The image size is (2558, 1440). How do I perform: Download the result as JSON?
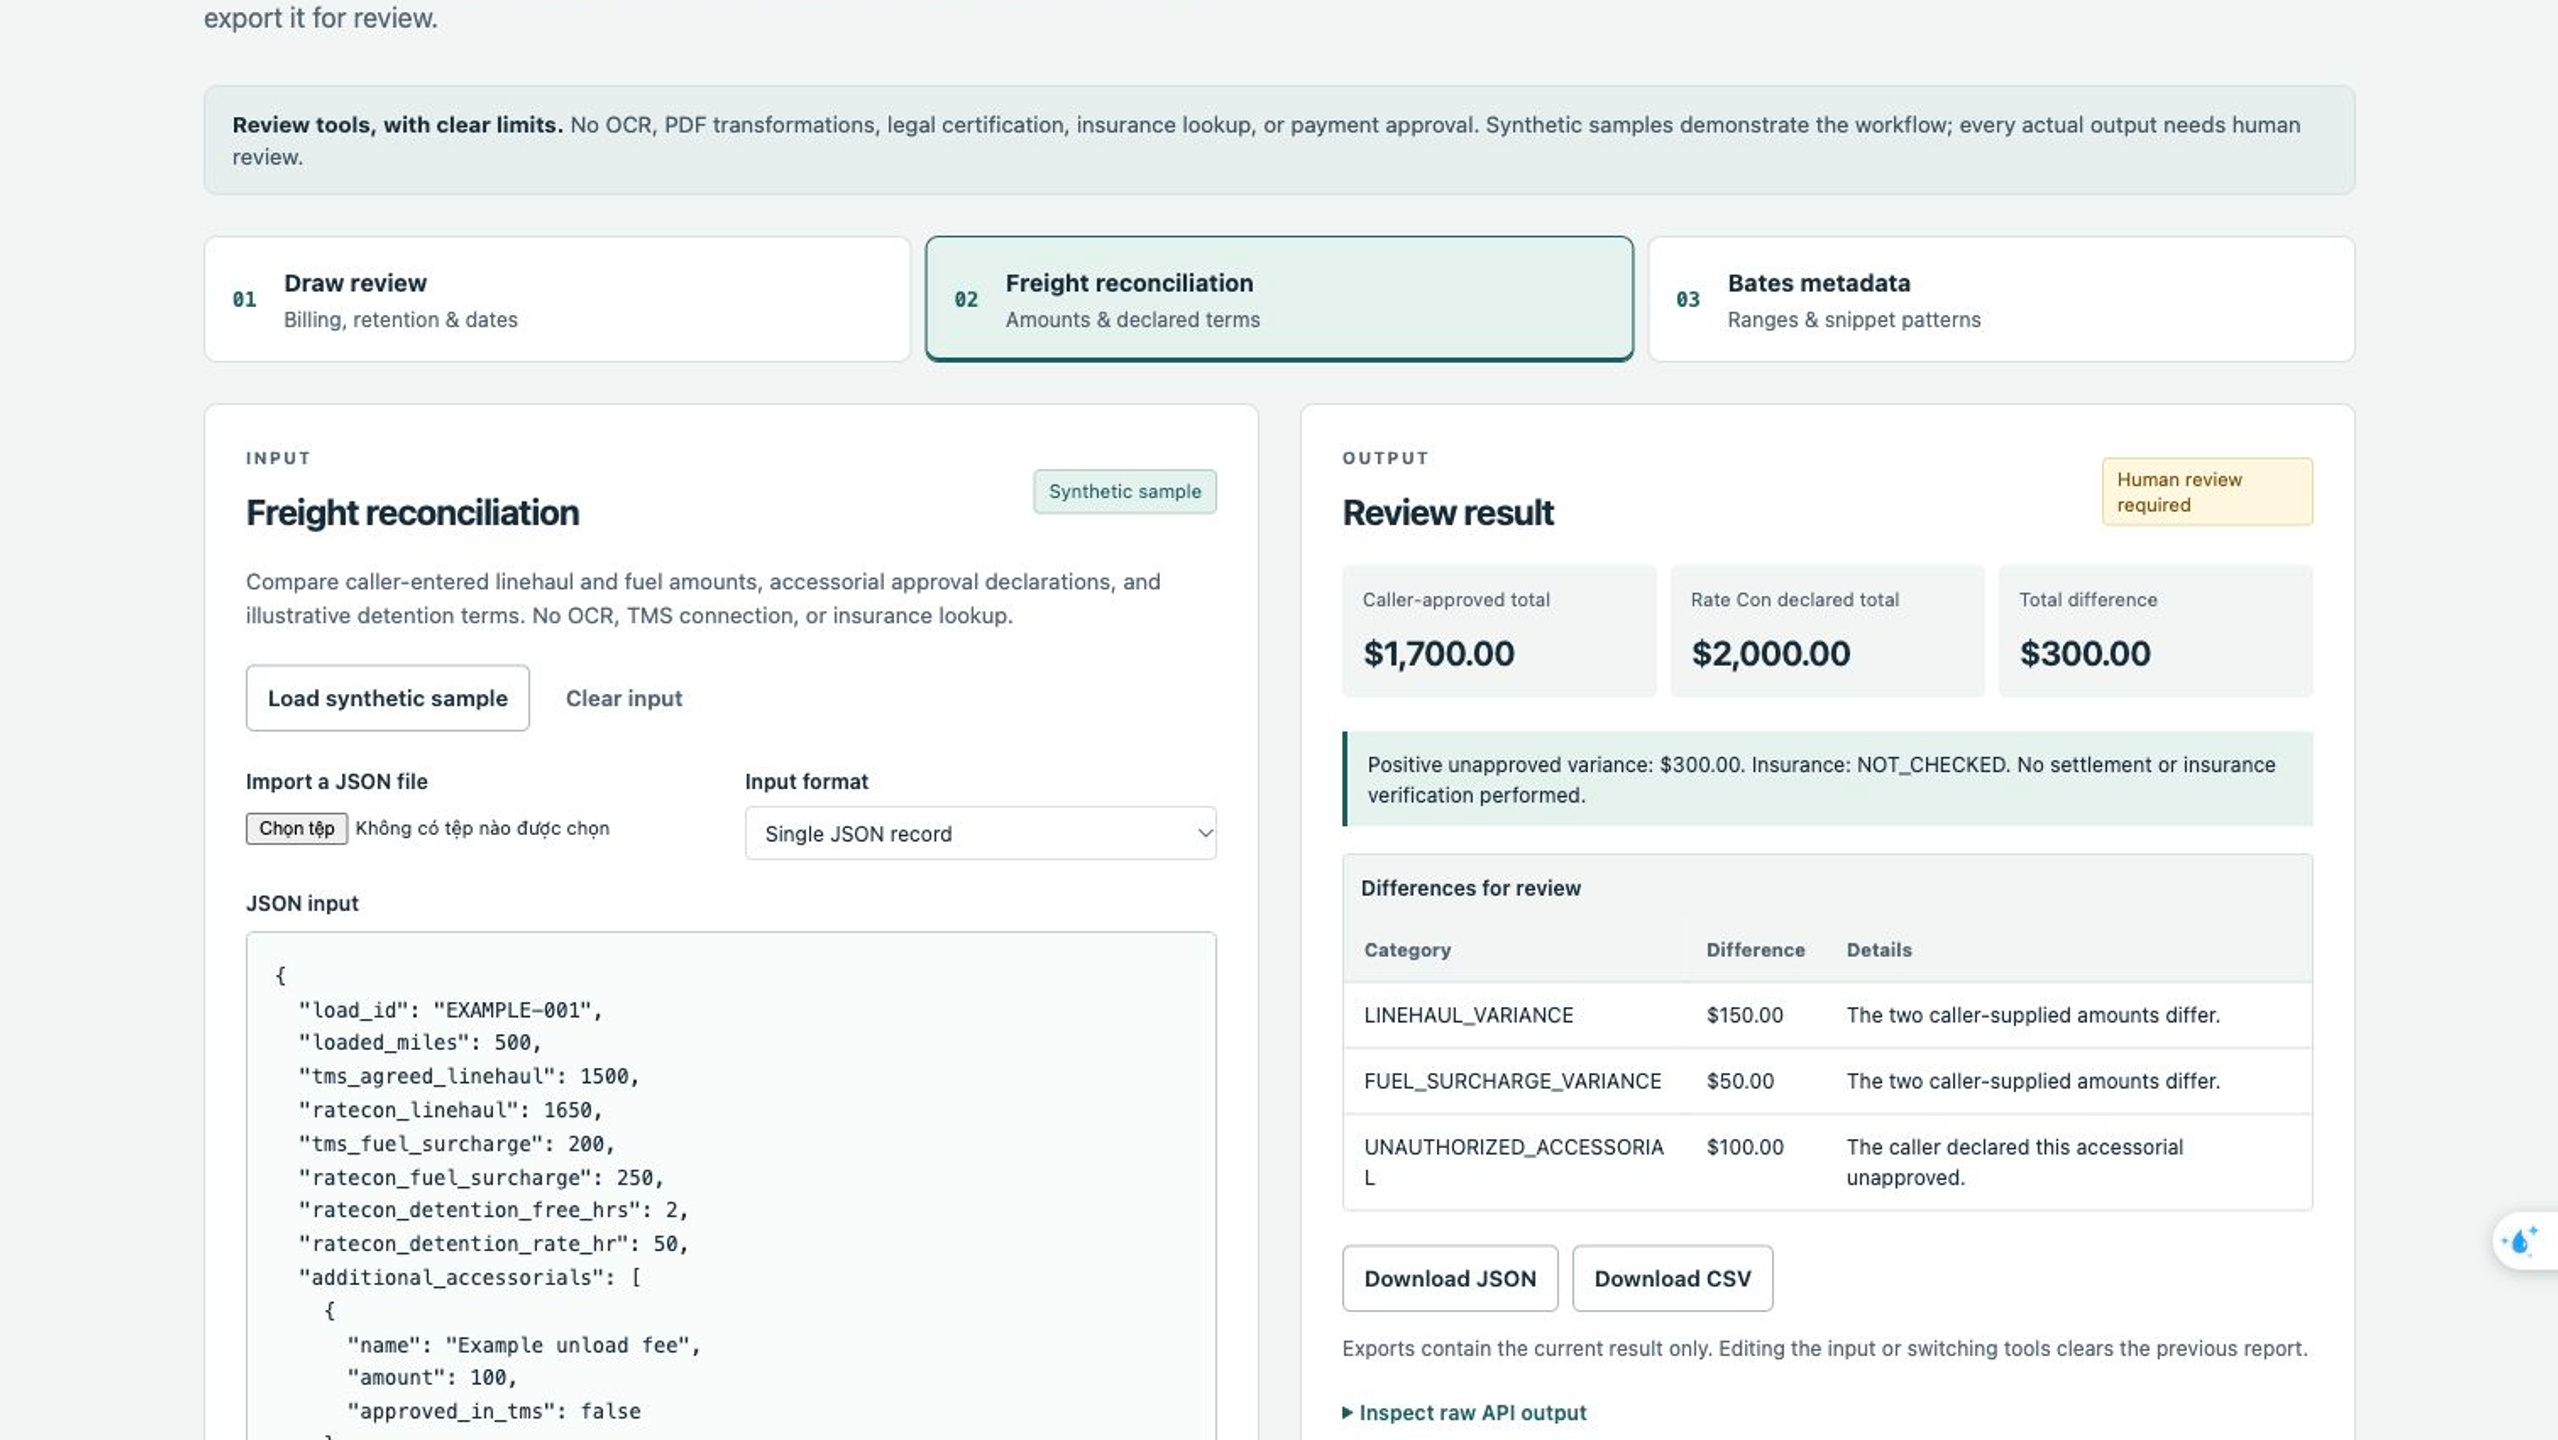[1450, 1278]
